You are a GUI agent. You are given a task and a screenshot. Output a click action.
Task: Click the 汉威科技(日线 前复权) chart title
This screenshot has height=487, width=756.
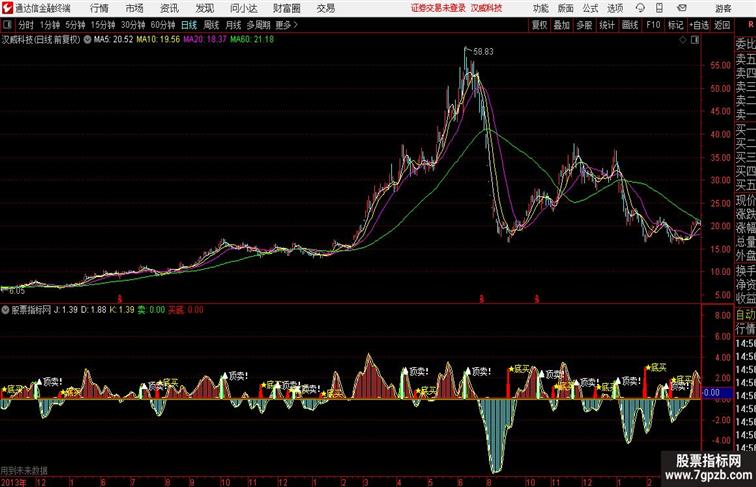point(41,40)
